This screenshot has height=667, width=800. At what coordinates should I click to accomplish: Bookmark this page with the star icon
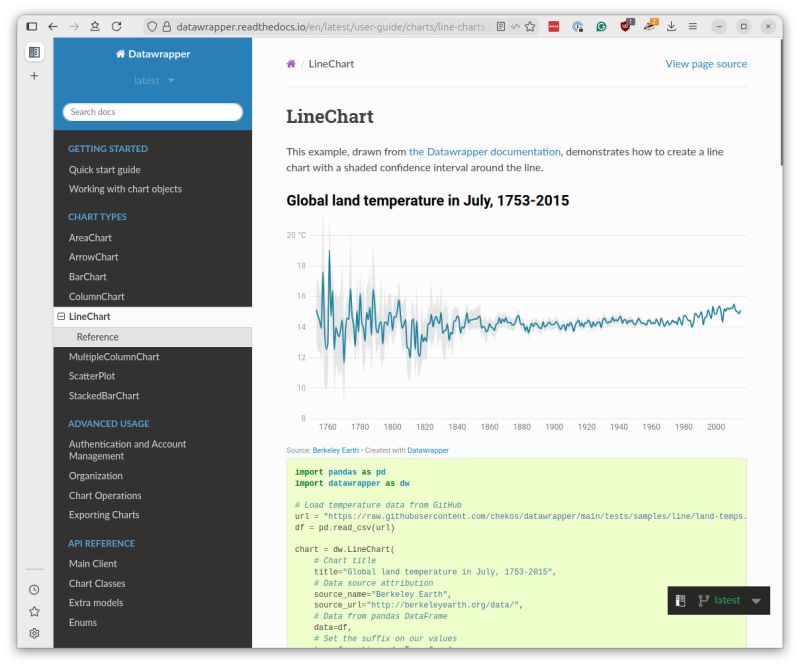530,27
